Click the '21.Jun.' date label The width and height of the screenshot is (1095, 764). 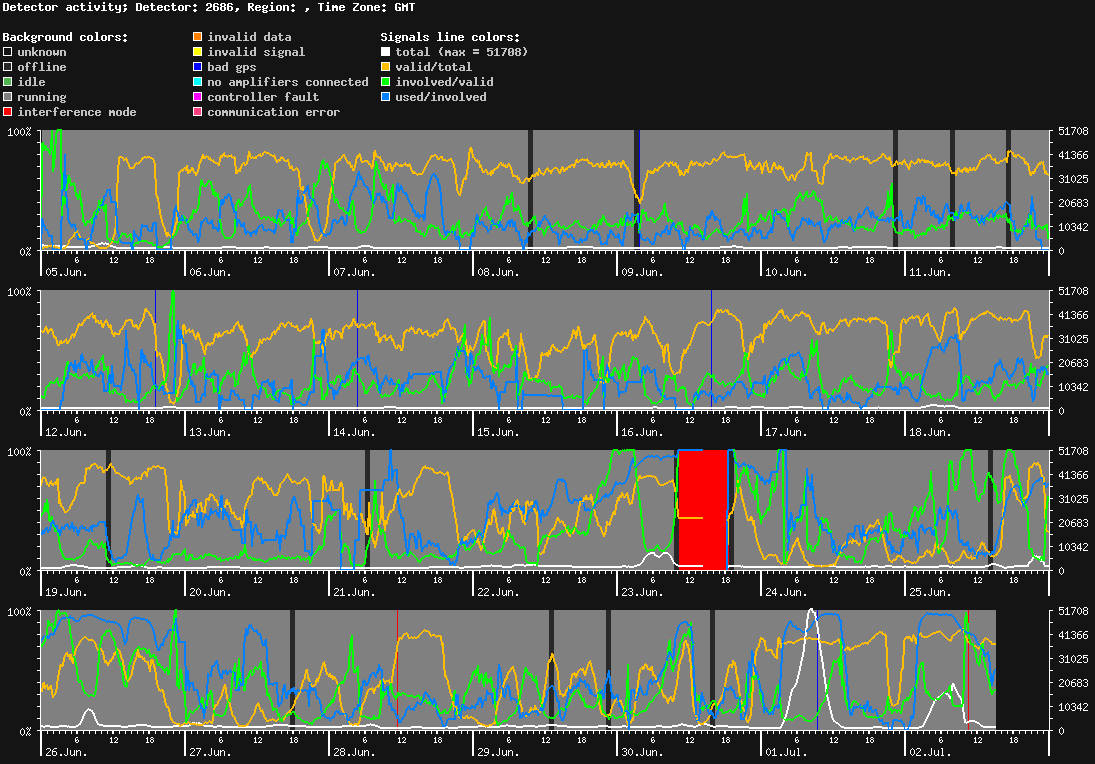(354, 592)
